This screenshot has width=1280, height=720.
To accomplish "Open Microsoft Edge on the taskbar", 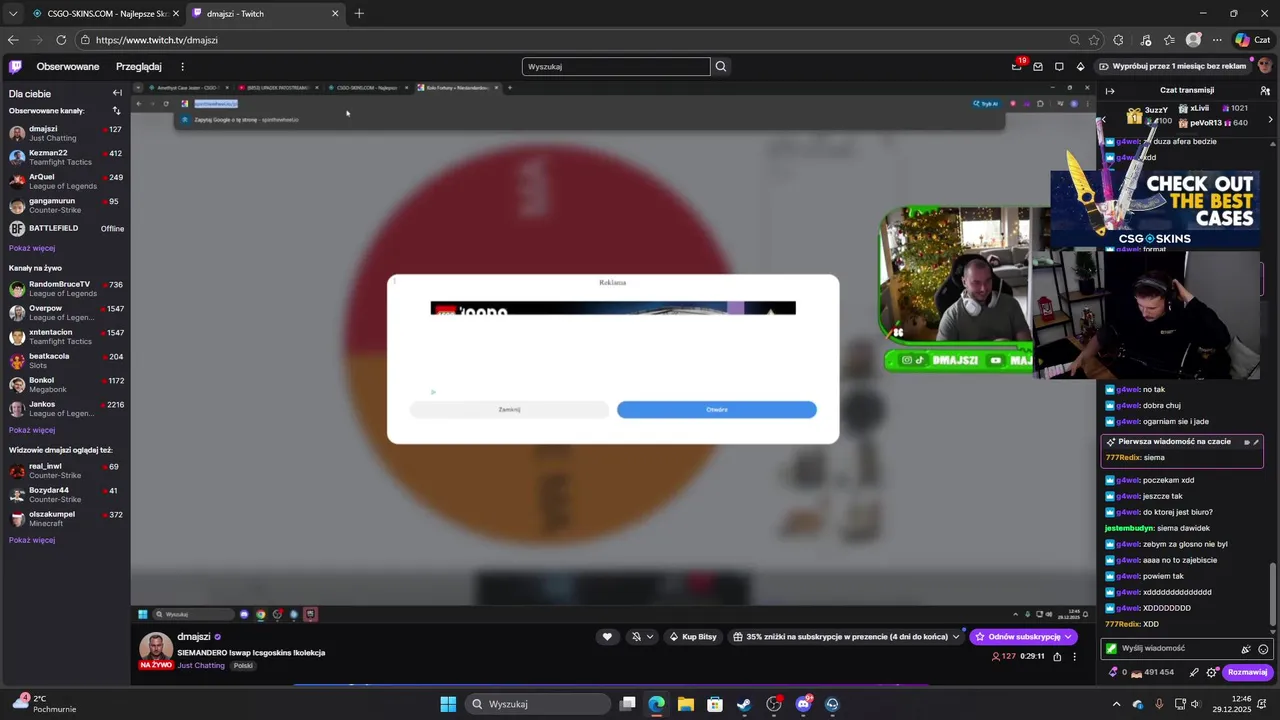I will coord(656,704).
